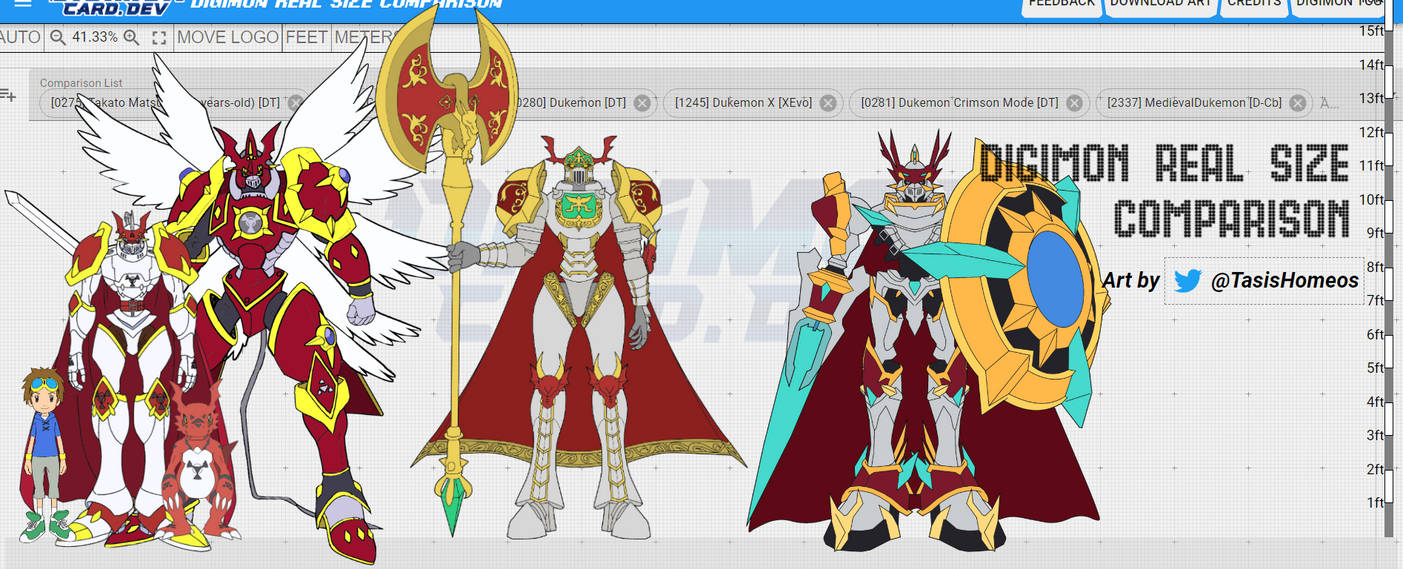Click the Digimon Real Size Comparison header title
This screenshot has width=1403, height=569.
[x=345, y=4]
